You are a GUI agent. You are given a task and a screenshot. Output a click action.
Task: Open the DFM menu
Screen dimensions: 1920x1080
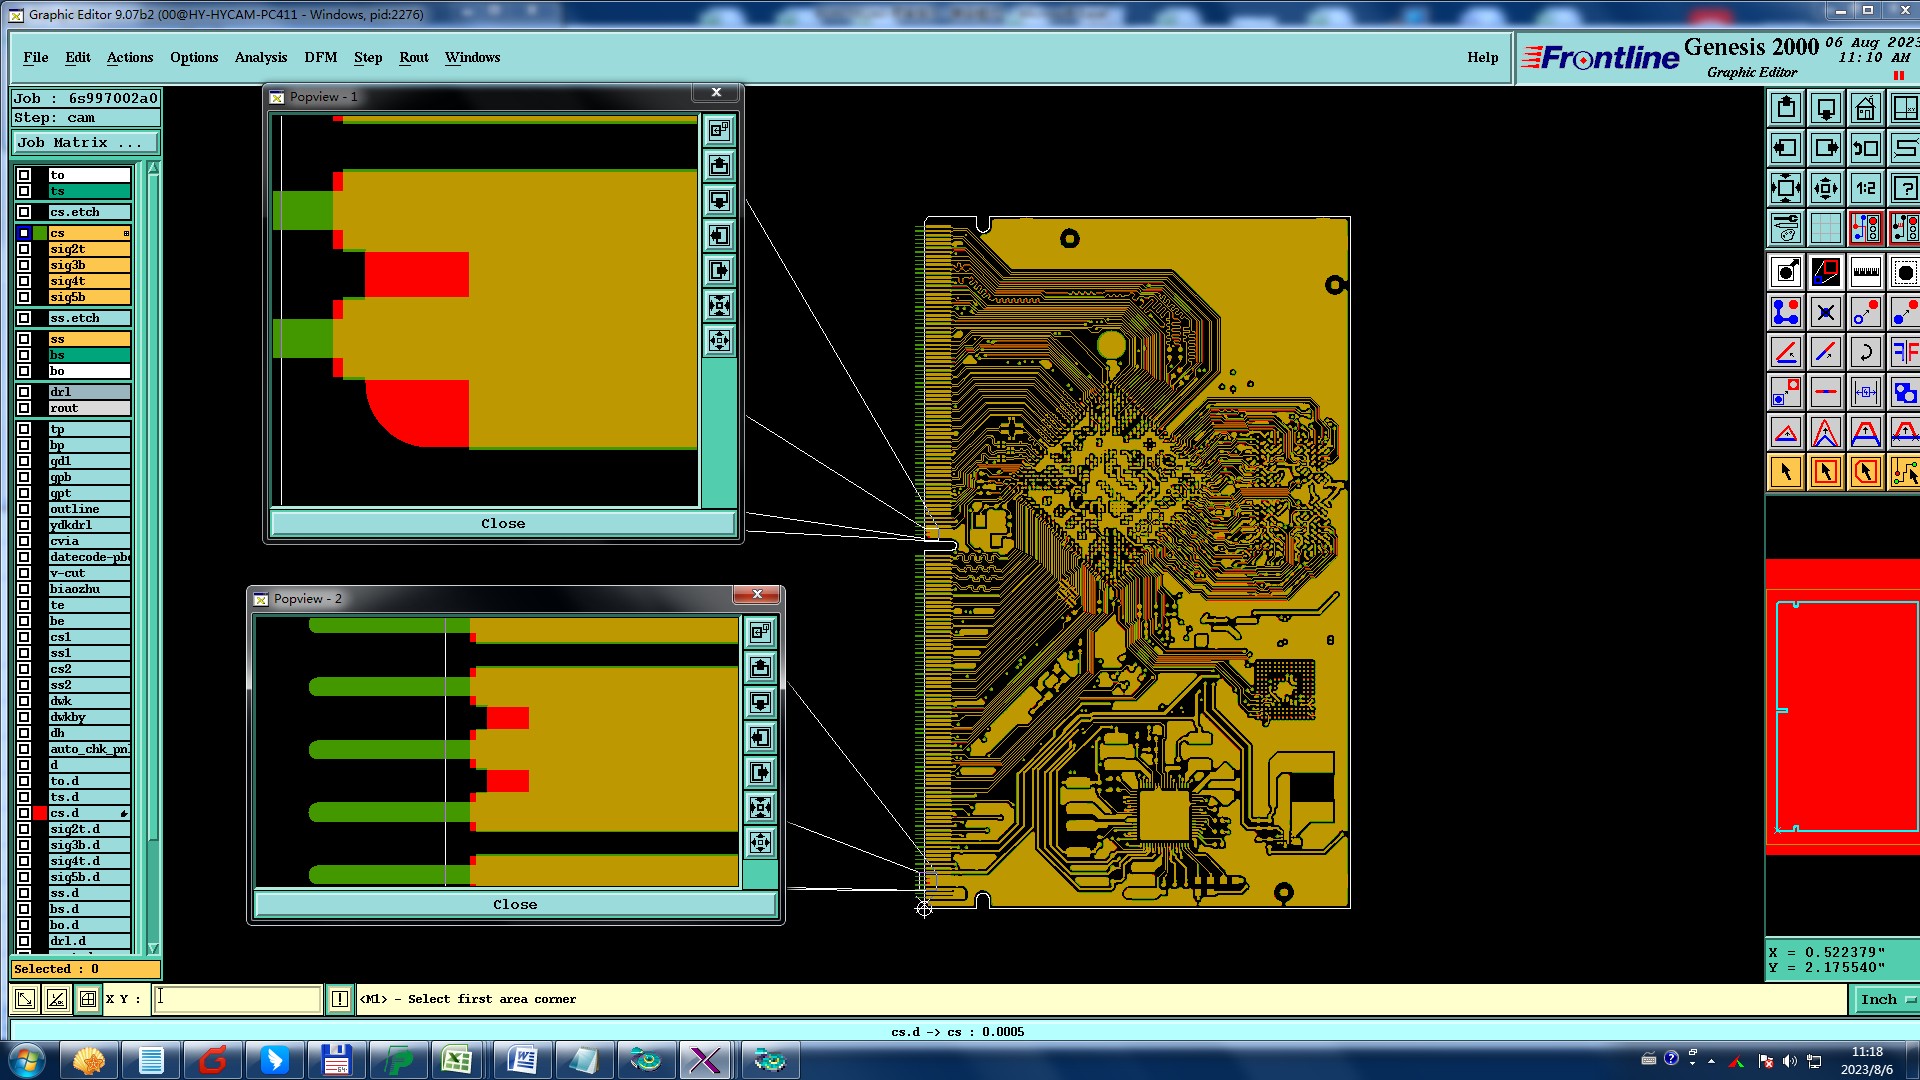click(320, 57)
